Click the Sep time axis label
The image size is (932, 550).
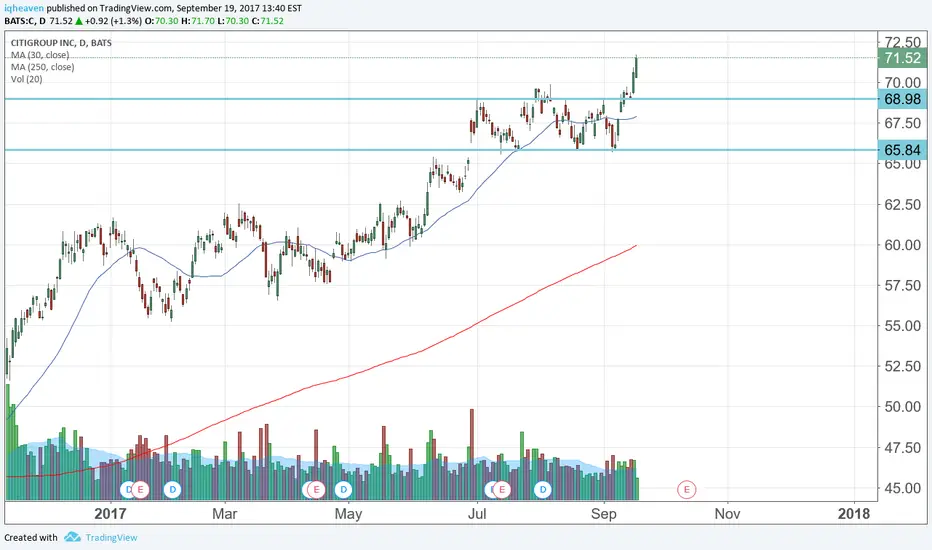click(604, 514)
